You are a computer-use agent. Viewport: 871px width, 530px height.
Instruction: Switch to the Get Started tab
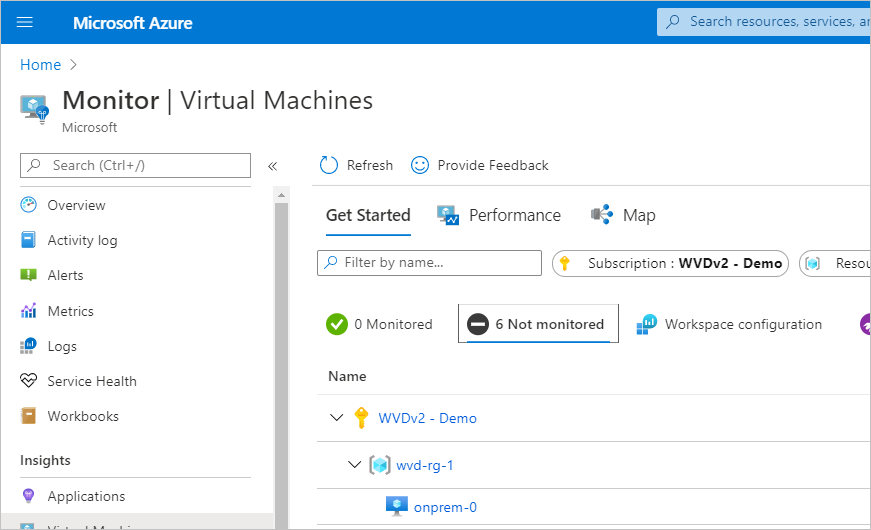tap(368, 215)
